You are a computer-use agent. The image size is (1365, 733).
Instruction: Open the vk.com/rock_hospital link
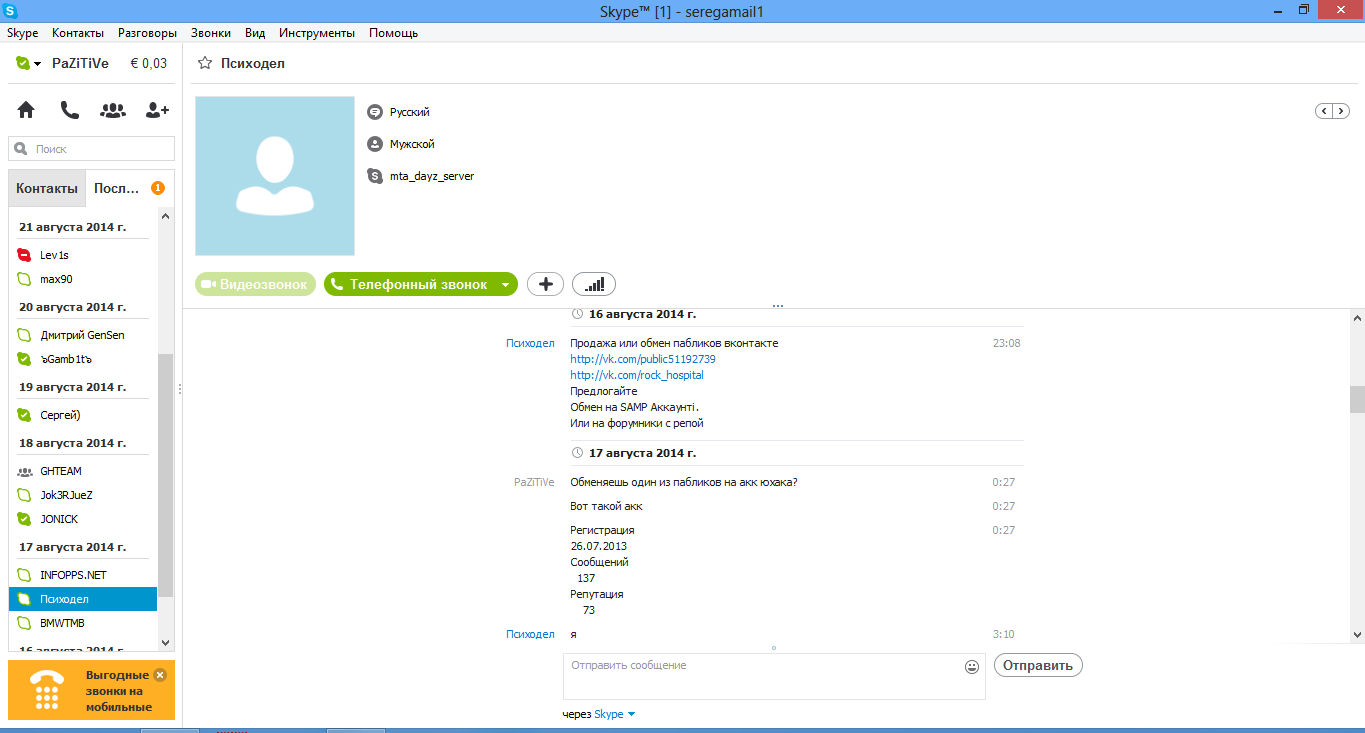click(x=637, y=375)
